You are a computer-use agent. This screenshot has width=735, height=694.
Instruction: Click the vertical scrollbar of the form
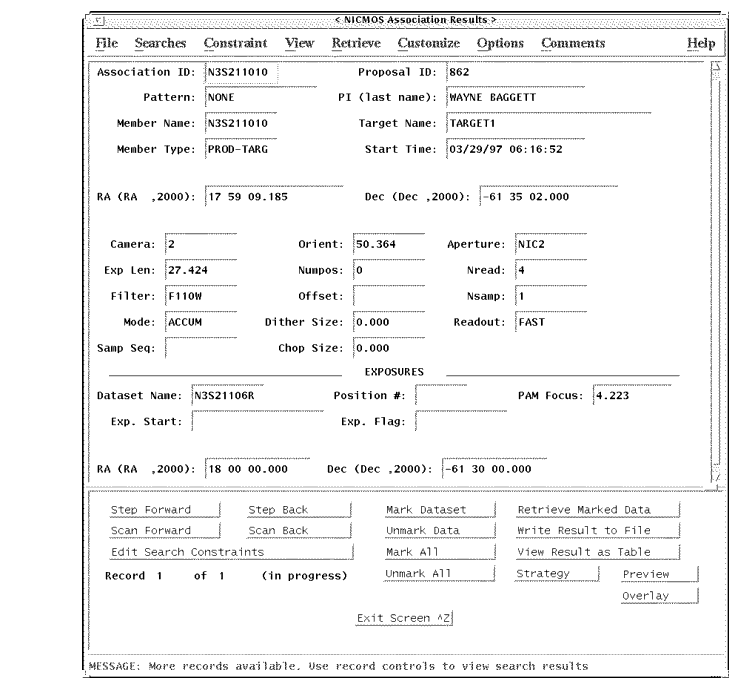pos(714,270)
